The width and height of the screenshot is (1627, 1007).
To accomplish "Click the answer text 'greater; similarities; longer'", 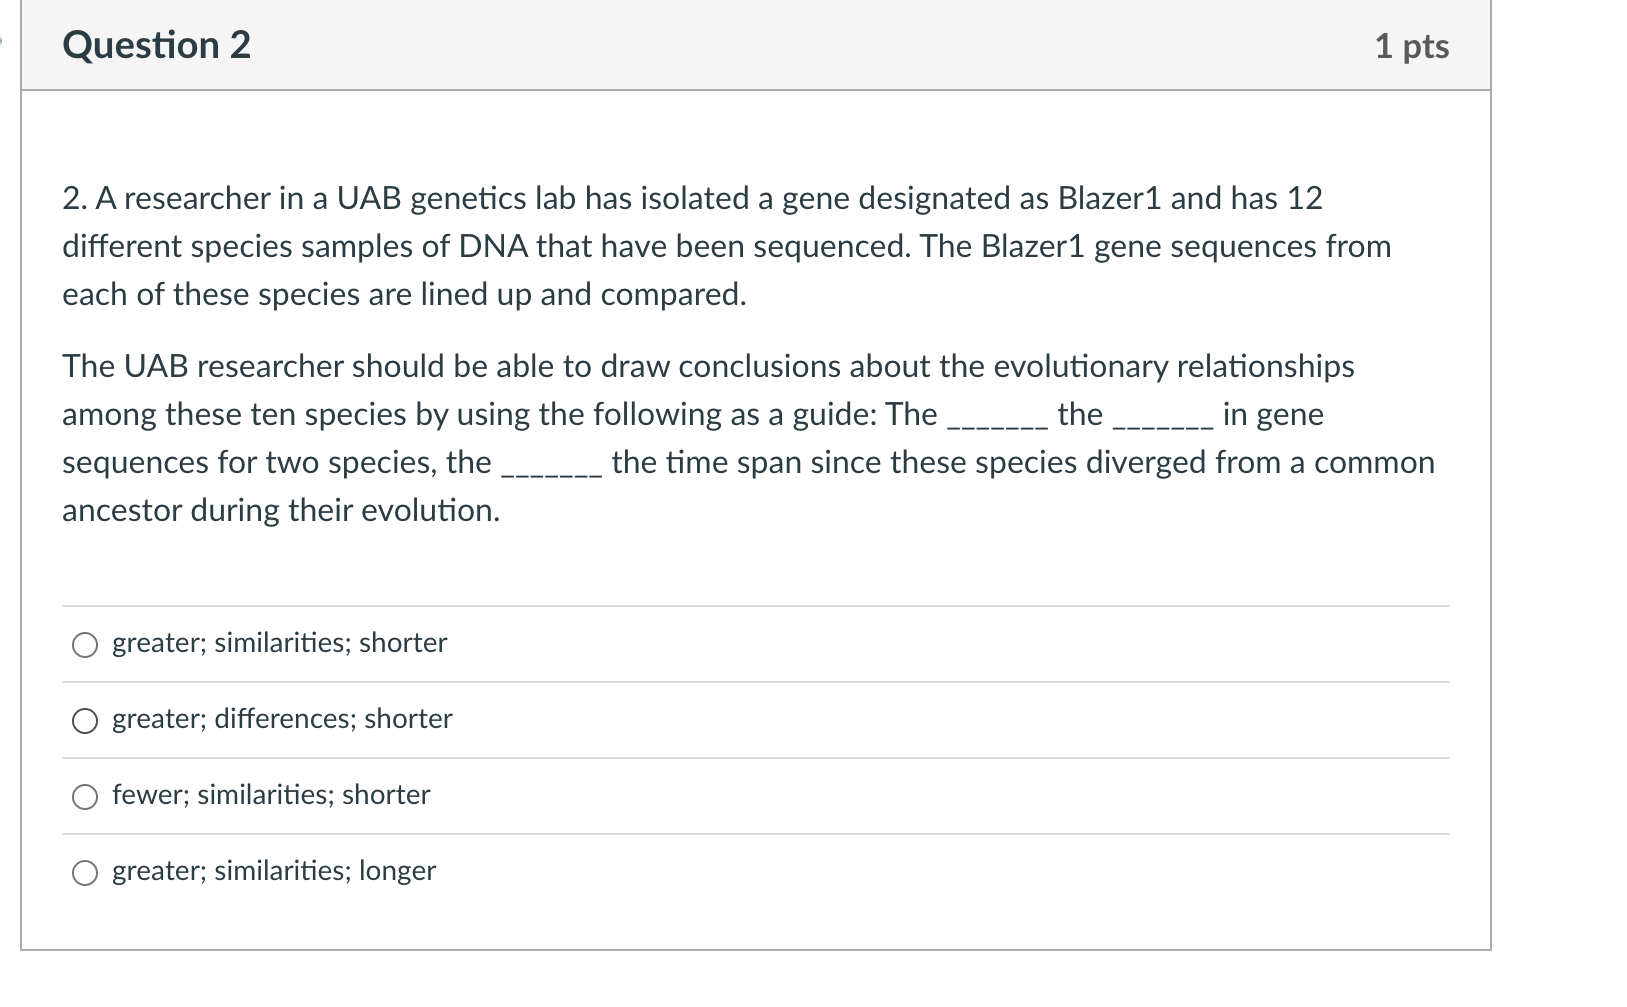I will (272, 872).
